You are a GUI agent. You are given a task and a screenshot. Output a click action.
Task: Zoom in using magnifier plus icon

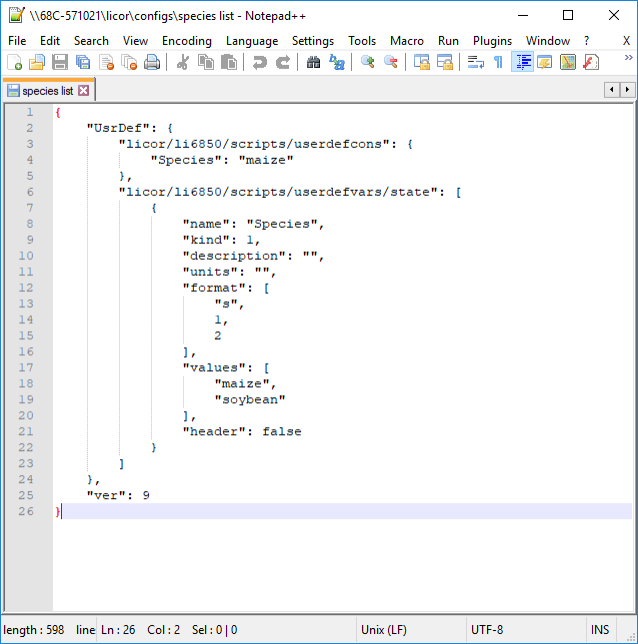pyautogui.click(x=368, y=62)
